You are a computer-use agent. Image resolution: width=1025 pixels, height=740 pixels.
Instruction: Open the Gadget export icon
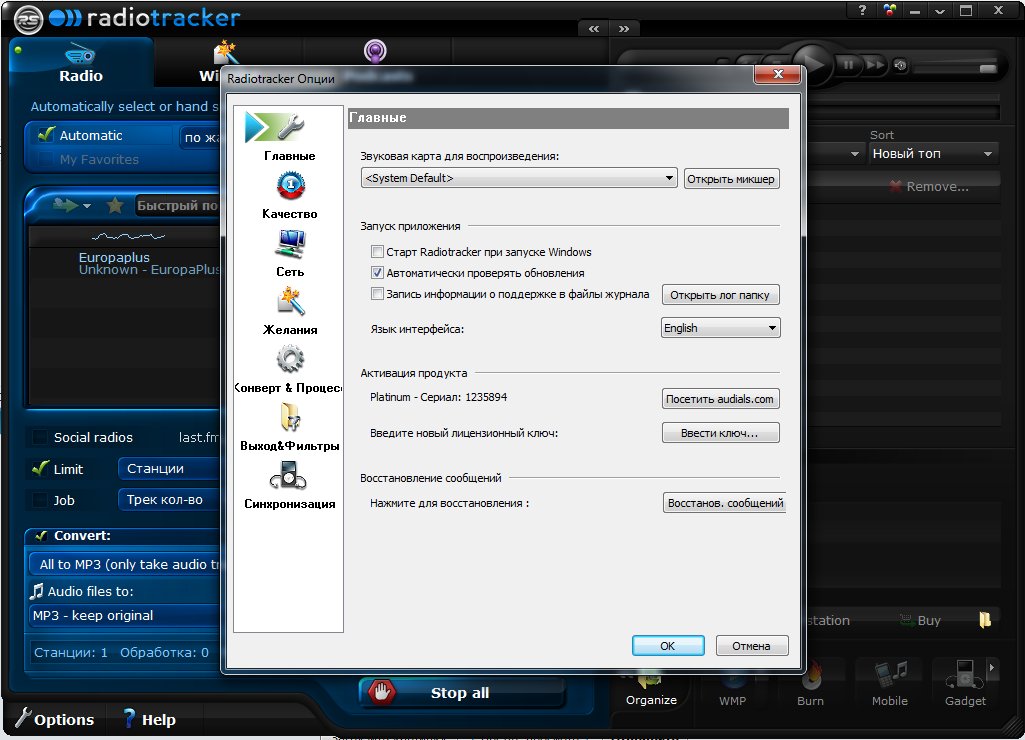point(965,685)
